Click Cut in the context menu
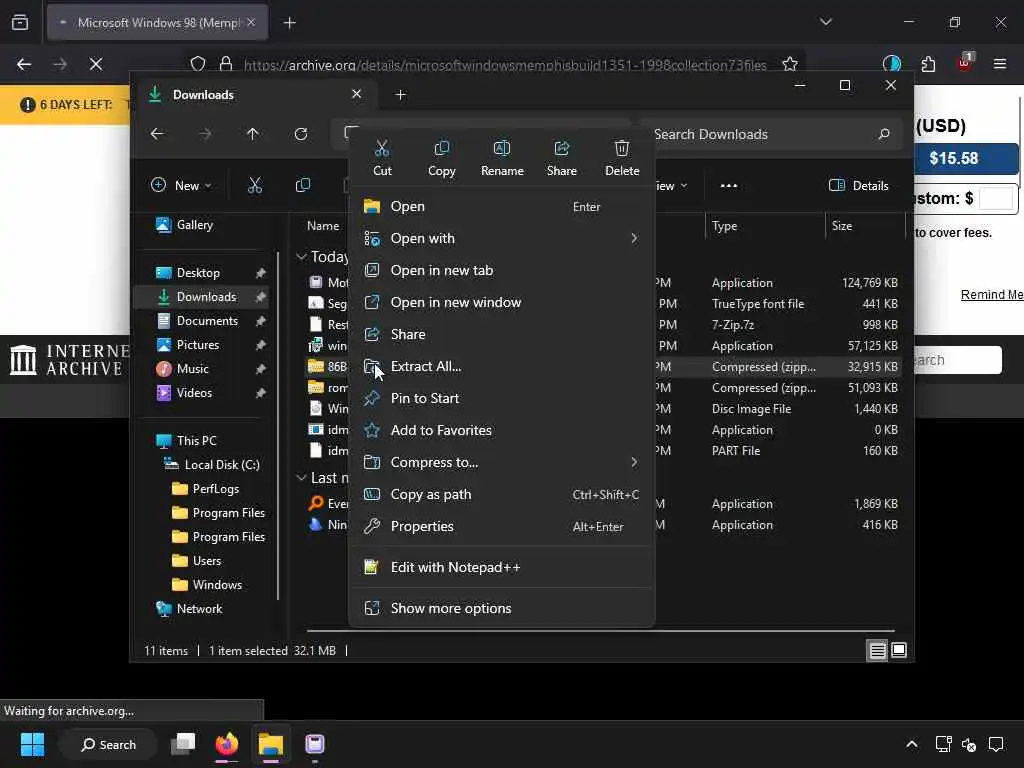The image size is (1024, 768). click(382, 158)
